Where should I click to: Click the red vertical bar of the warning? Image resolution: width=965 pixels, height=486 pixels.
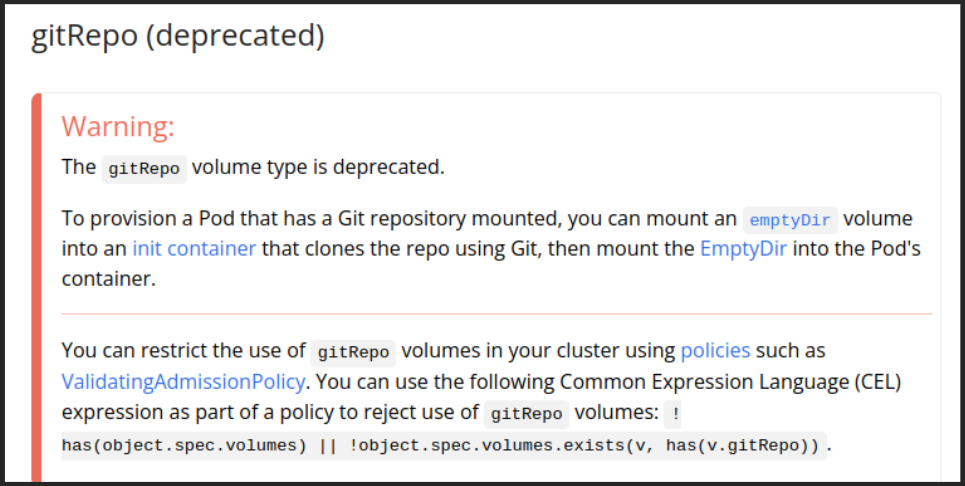click(36, 288)
